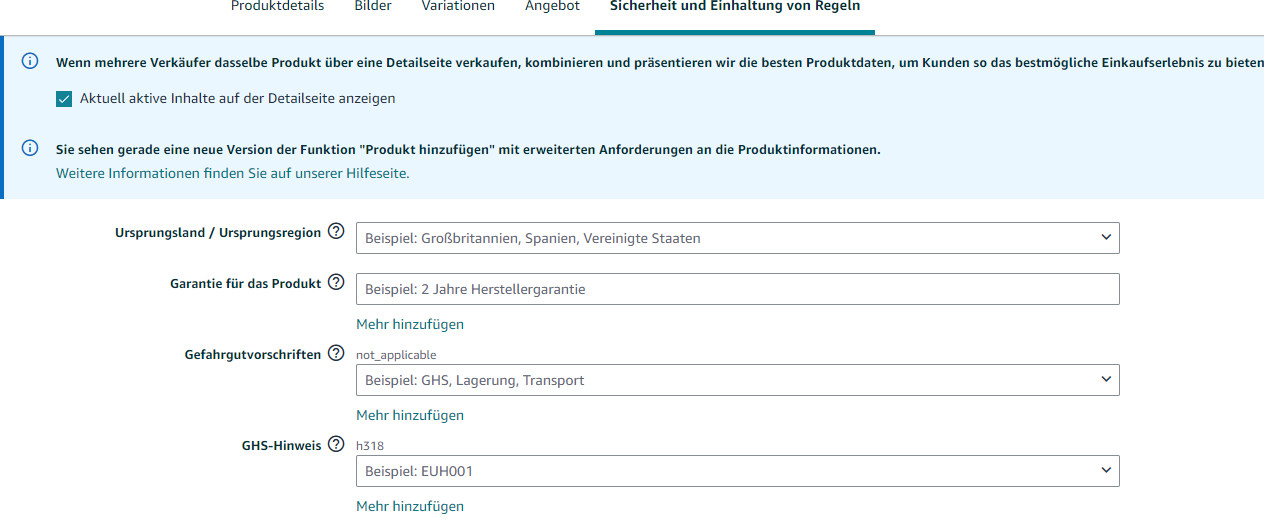Viewport: 1264px width, 526px height.
Task: Go to the Variationen tab
Action: point(458,6)
